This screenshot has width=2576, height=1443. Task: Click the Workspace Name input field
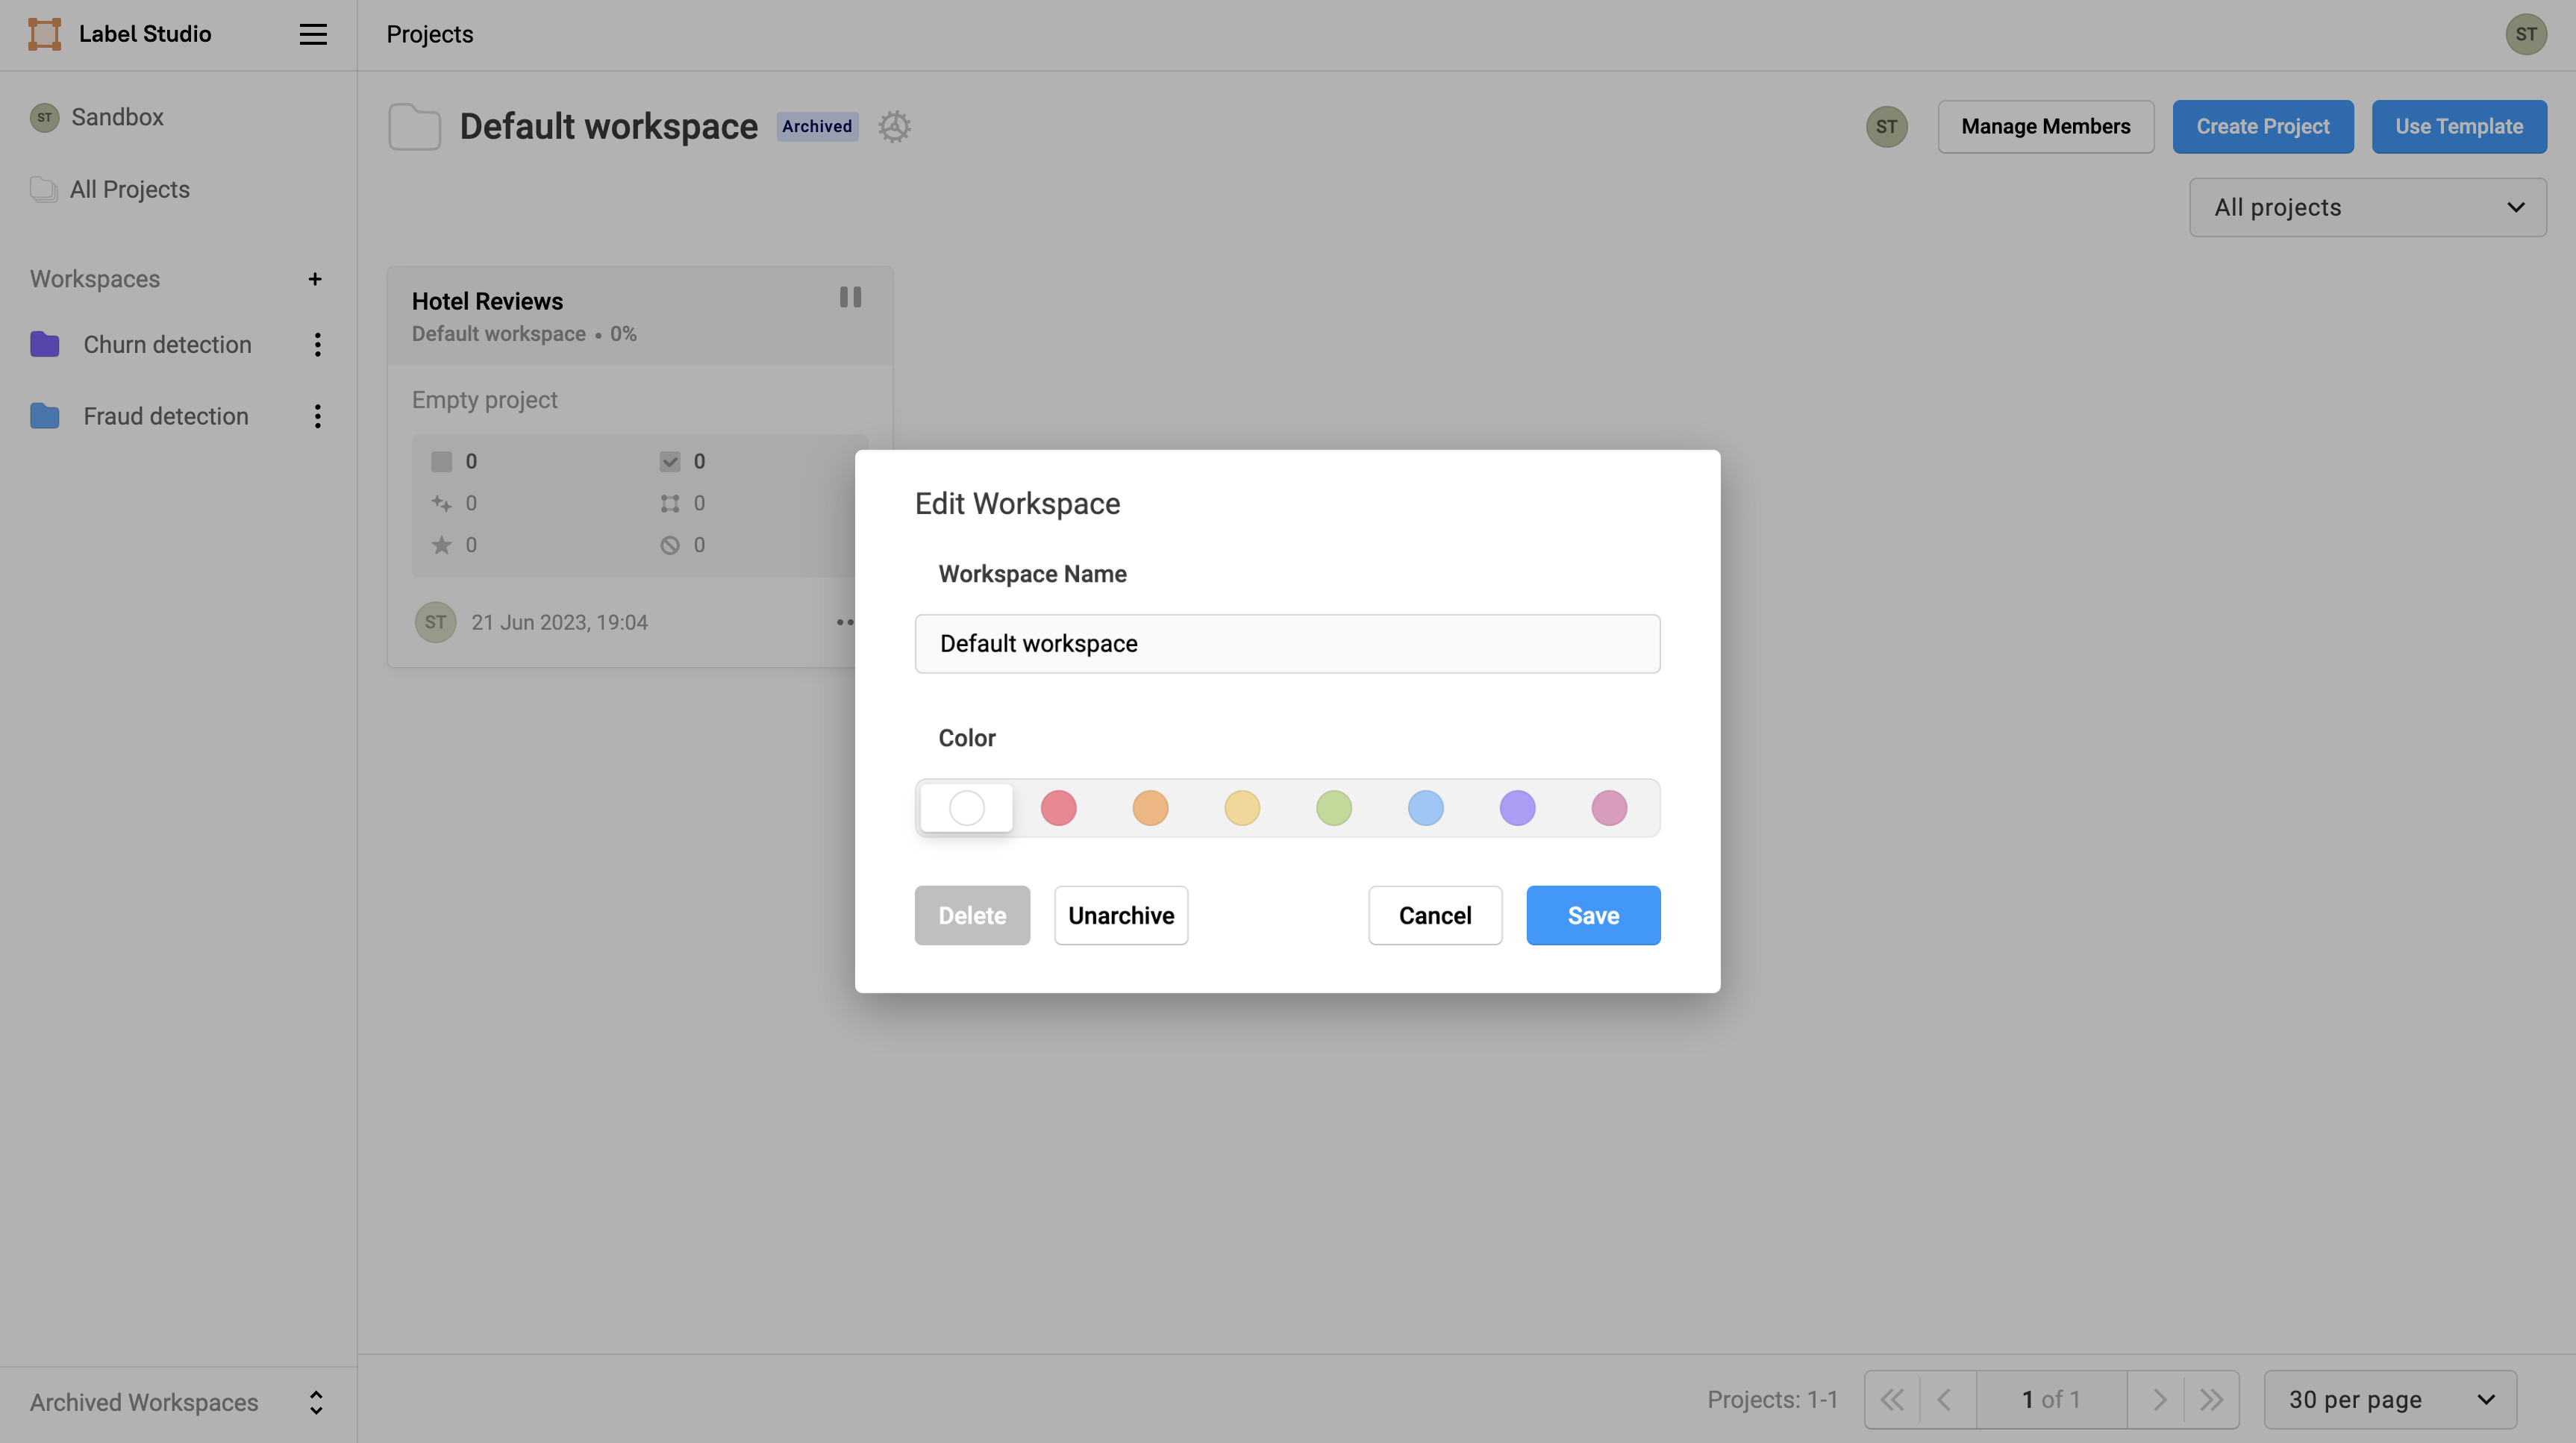click(x=1287, y=644)
